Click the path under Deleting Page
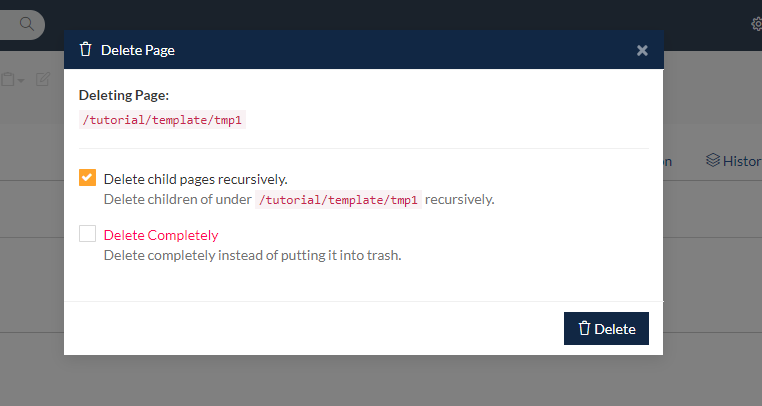The height and width of the screenshot is (406, 762). pyautogui.click(x=163, y=119)
